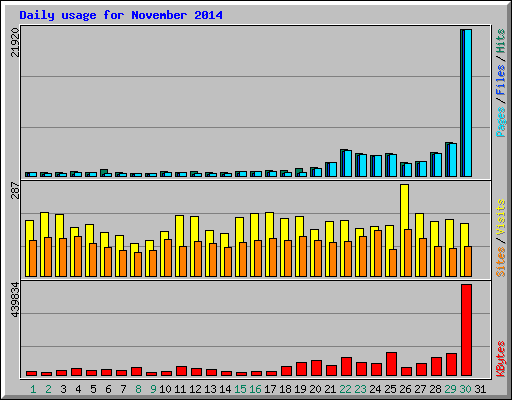
Task: Click day 23 on the x-axis
Action: pyautogui.click(x=360, y=389)
